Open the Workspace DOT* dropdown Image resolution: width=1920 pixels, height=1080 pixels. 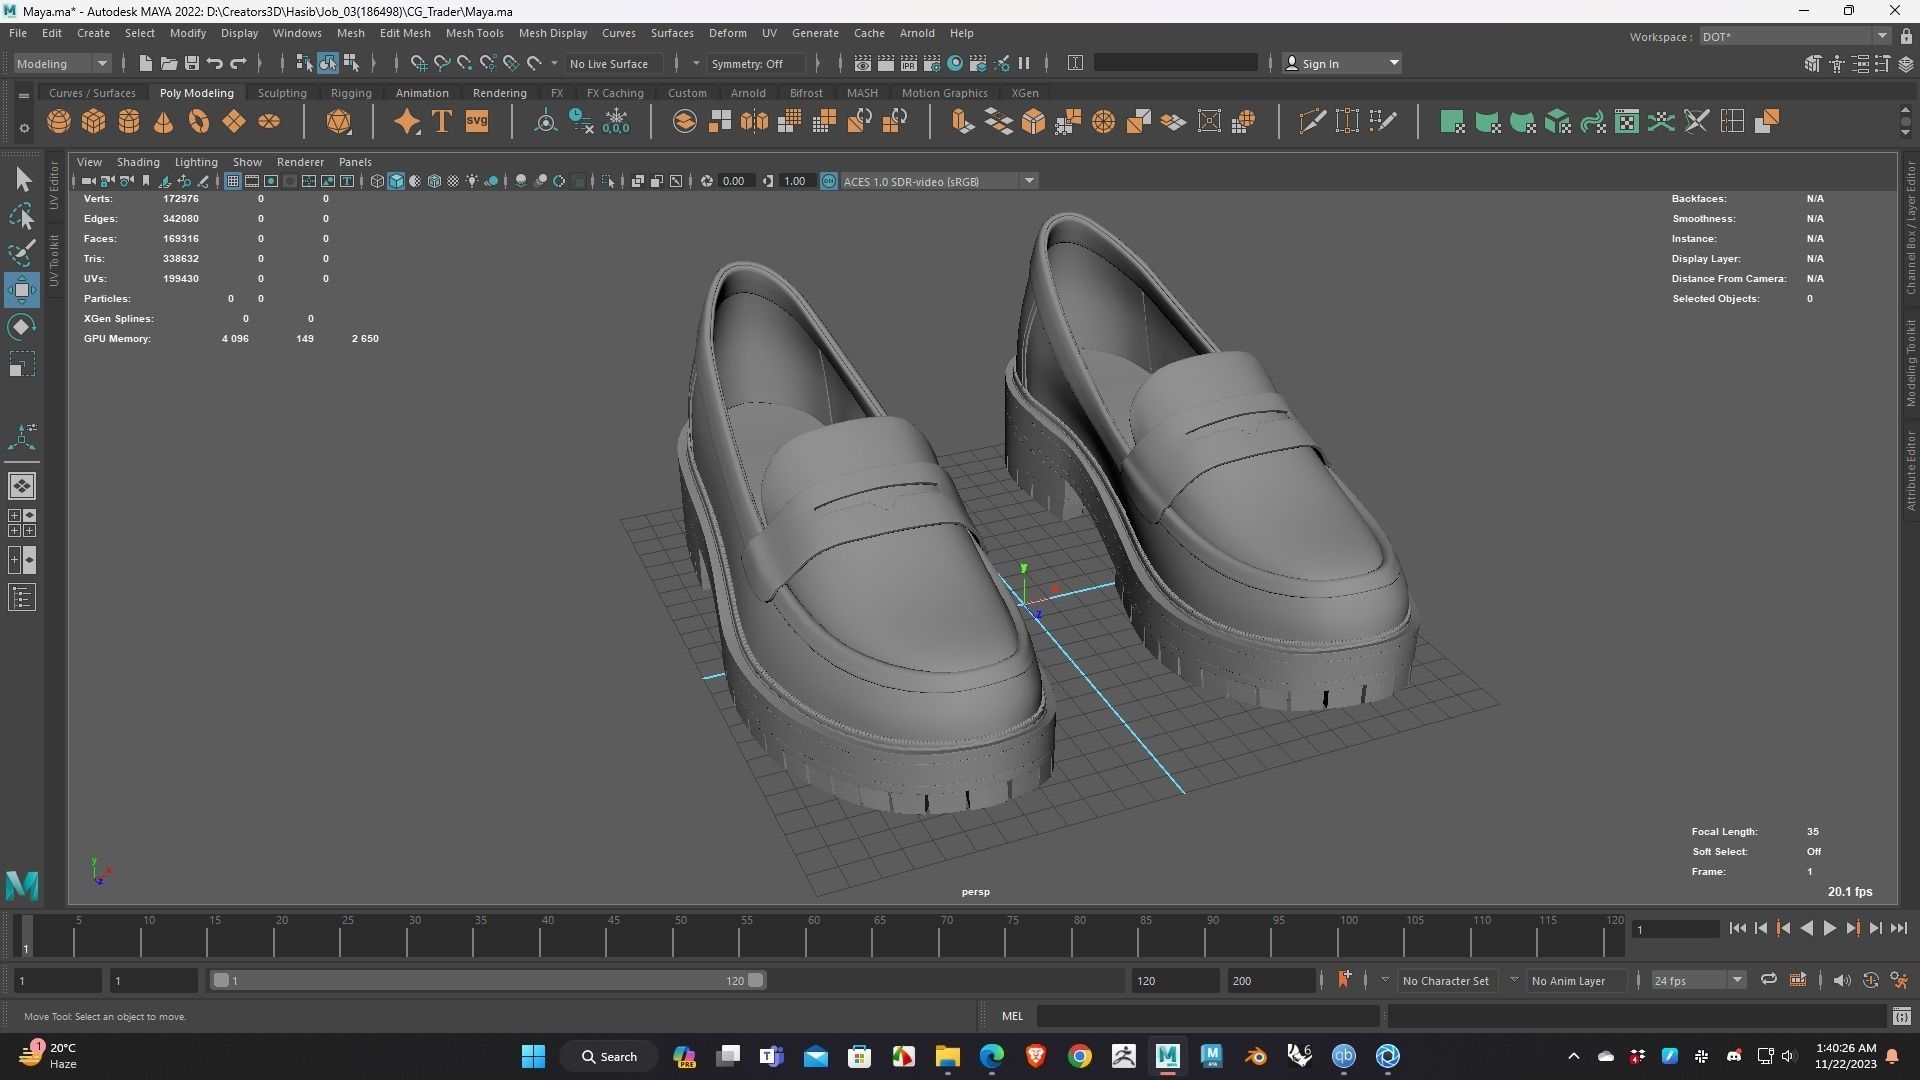(x=1794, y=36)
